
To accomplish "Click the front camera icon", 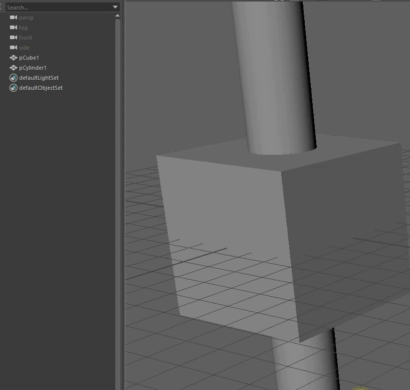I will tap(13, 37).
